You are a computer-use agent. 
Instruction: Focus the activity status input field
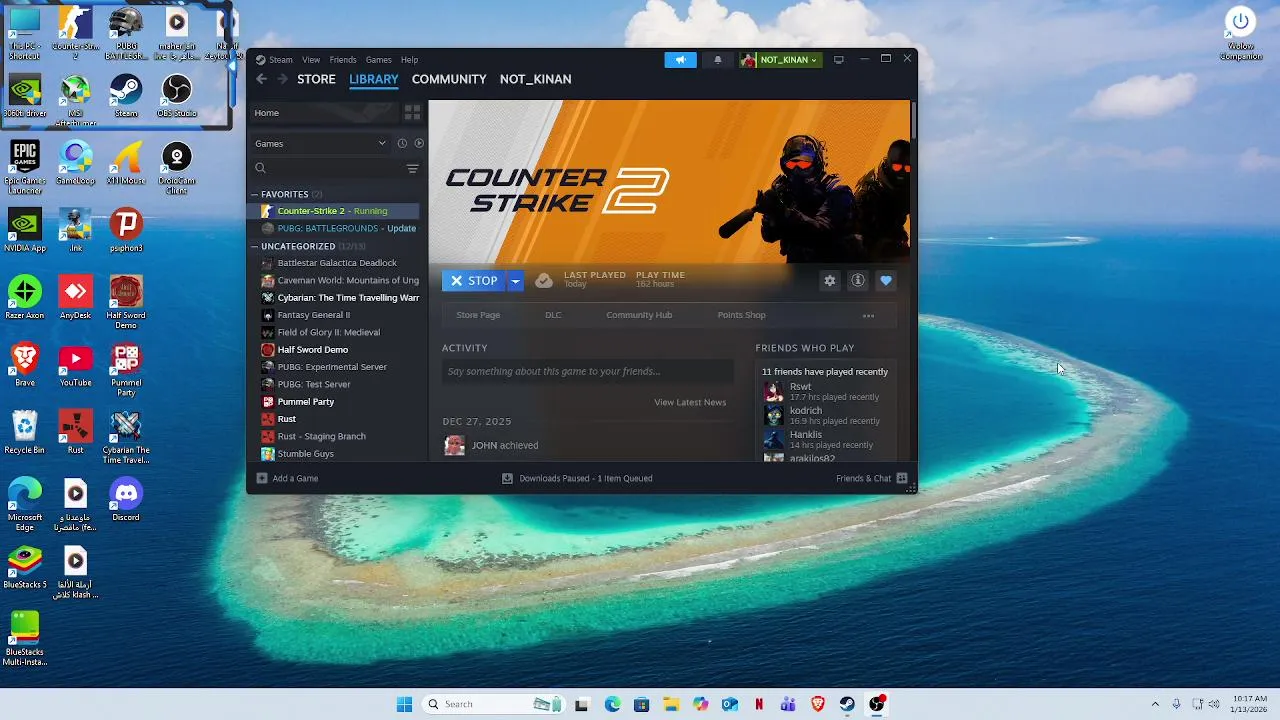pos(588,371)
